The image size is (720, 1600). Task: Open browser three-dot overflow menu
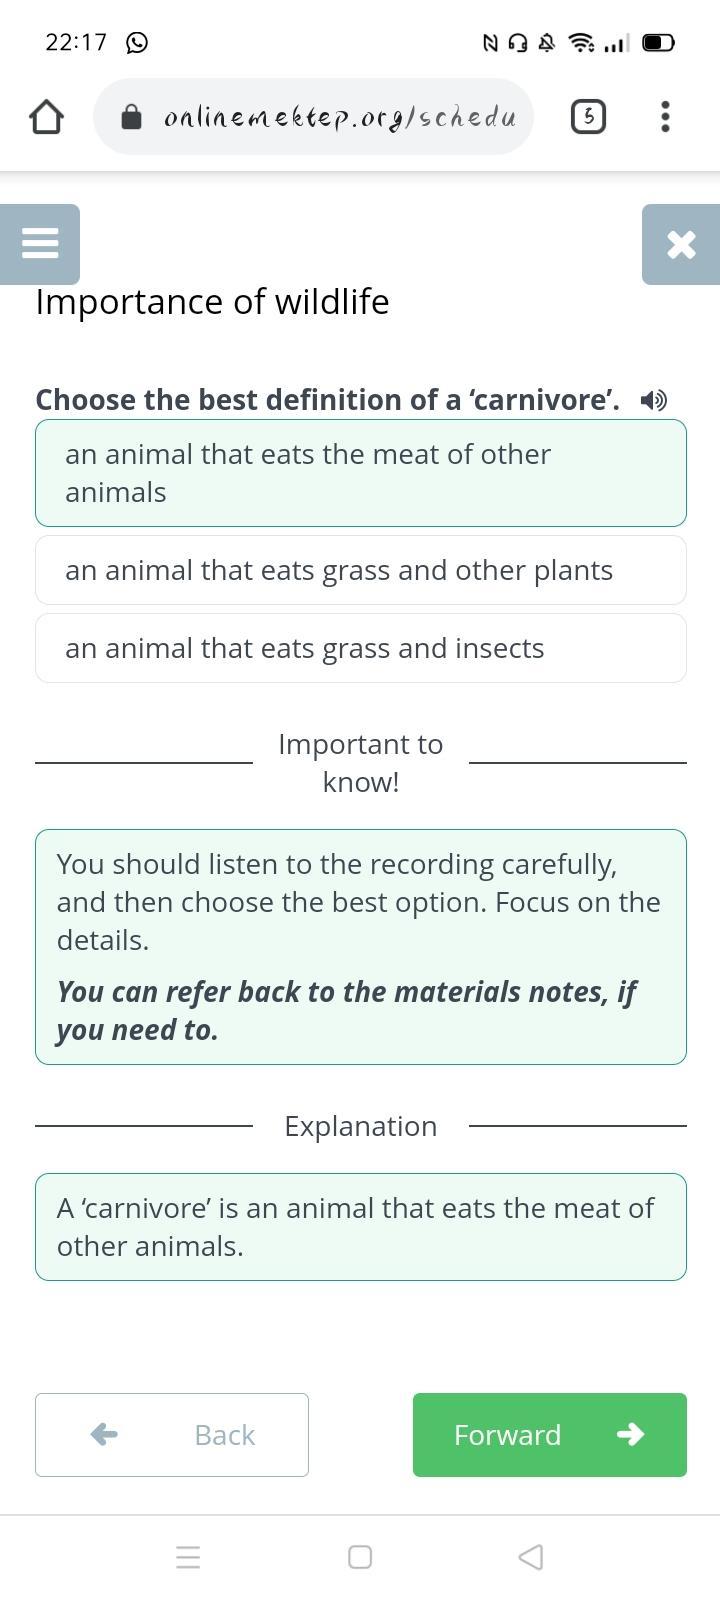point(665,117)
